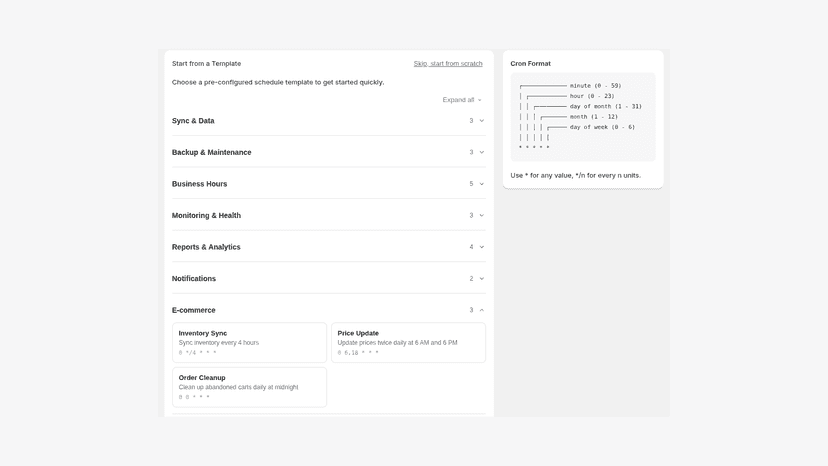The width and height of the screenshot is (828, 466).
Task: Click 'Choose a pre-configured schedule template' text
Action: 278,82
